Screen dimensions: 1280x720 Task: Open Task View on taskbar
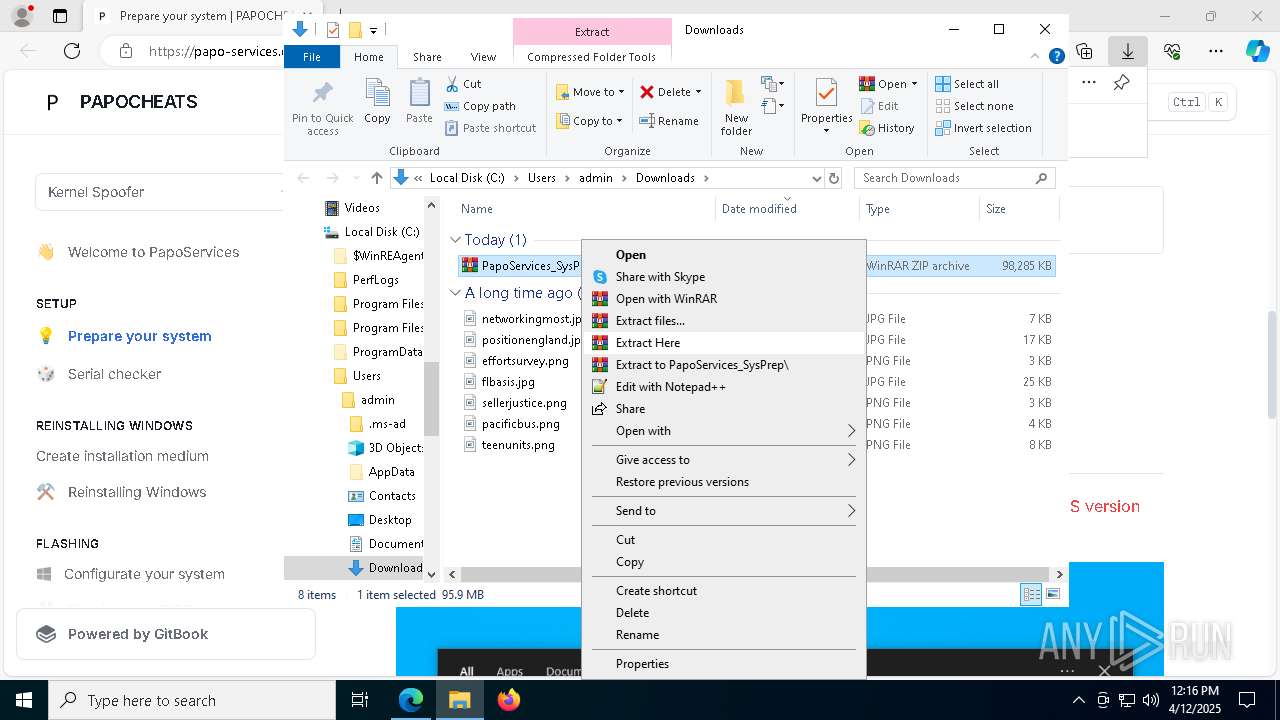[x=360, y=700]
